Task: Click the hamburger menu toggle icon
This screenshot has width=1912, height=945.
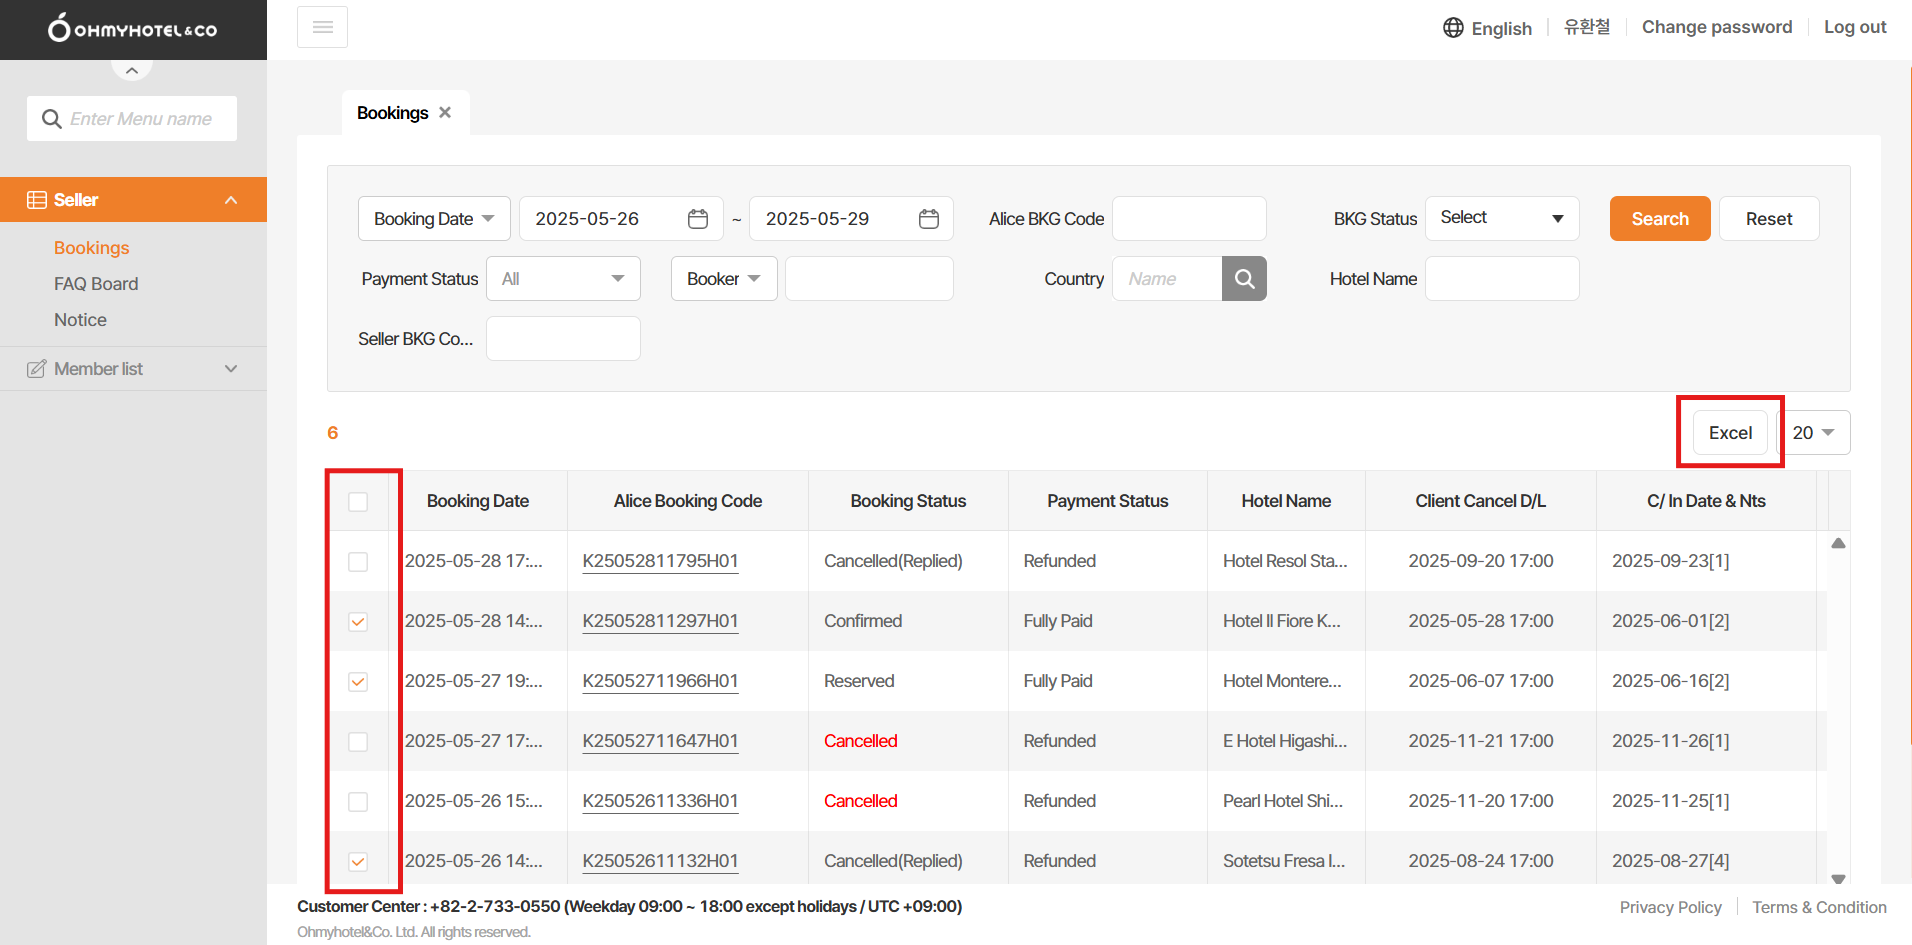Action: coord(322,27)
